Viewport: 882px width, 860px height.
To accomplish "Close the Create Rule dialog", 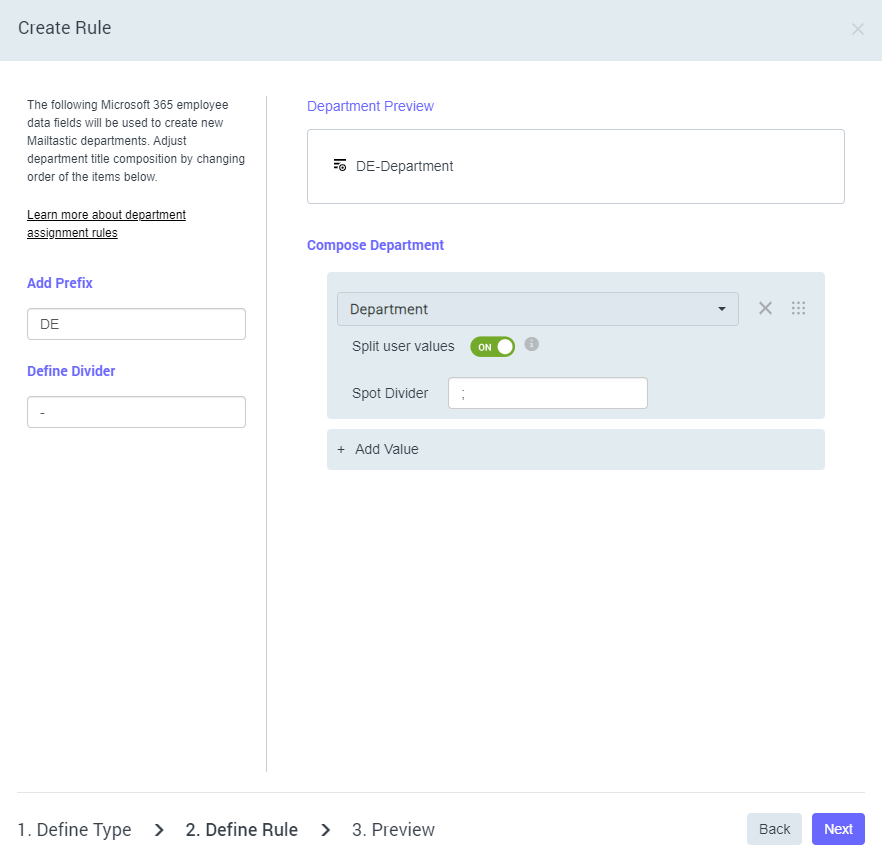I will point(857,29).
